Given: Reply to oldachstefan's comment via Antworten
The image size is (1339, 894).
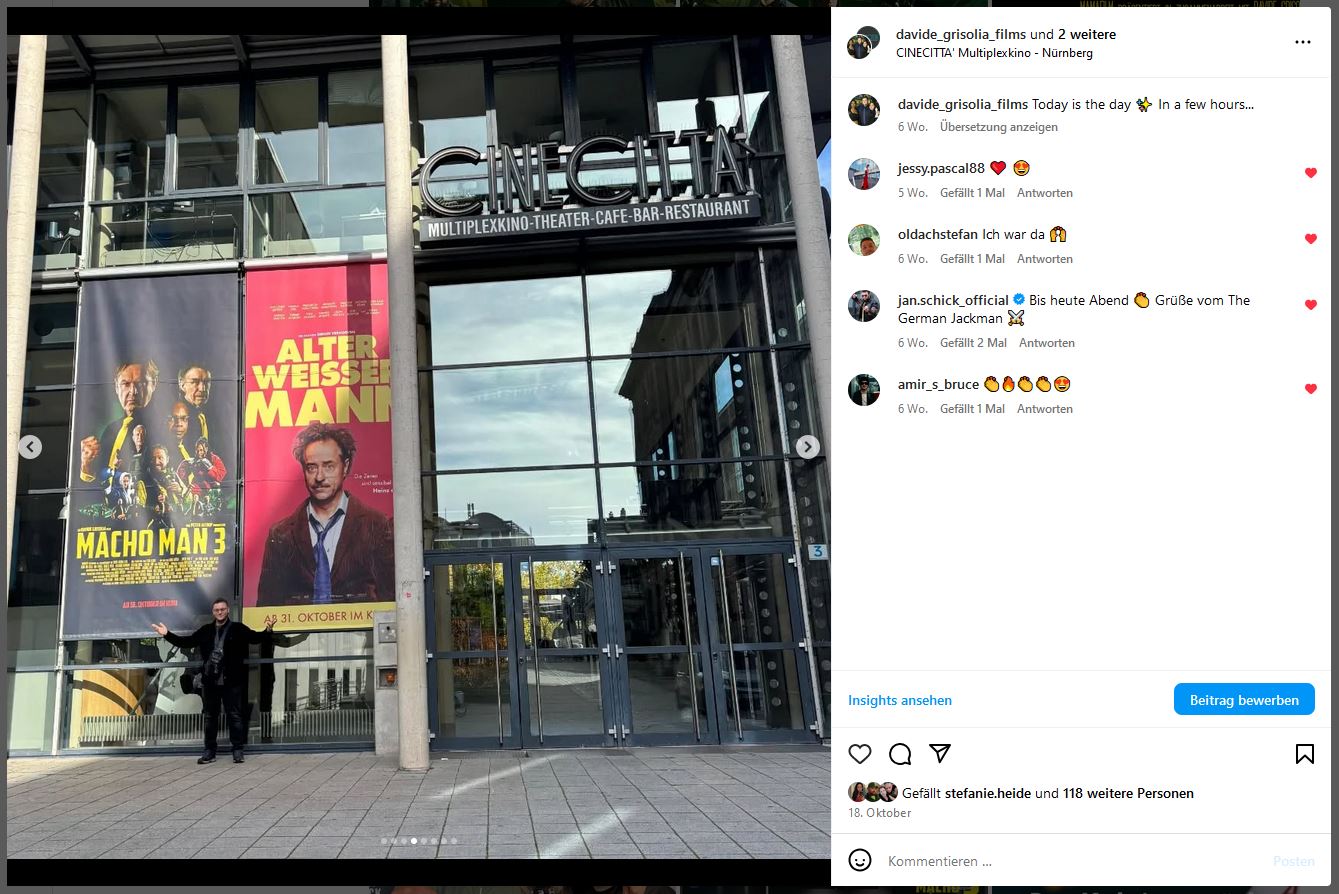Looking at the screenshot, I should pos(1045,259).
